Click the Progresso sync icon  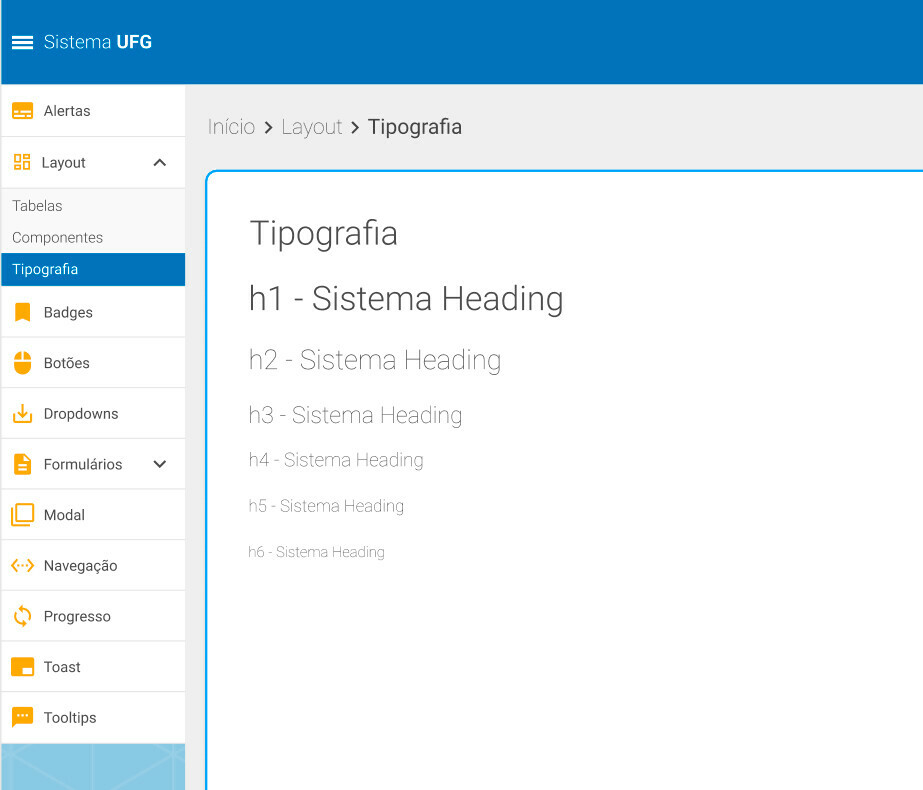pyautogui.click(x=22, y=616)
